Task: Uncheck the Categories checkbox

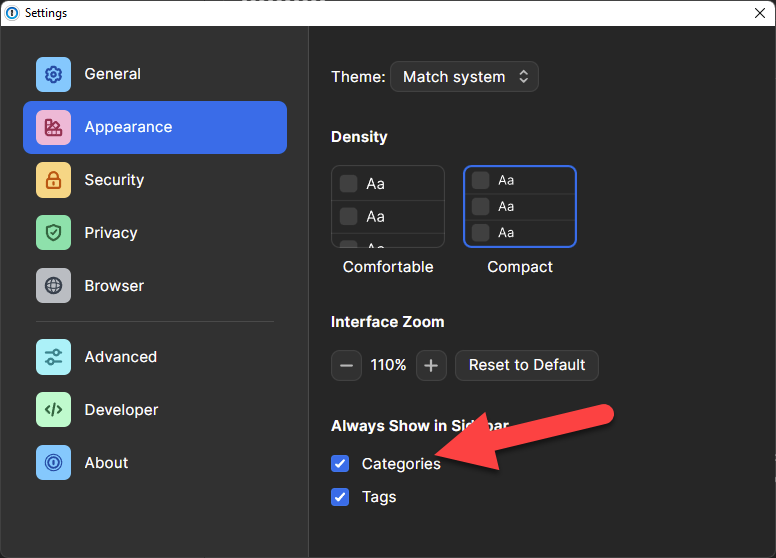Action: pos(341,464)
